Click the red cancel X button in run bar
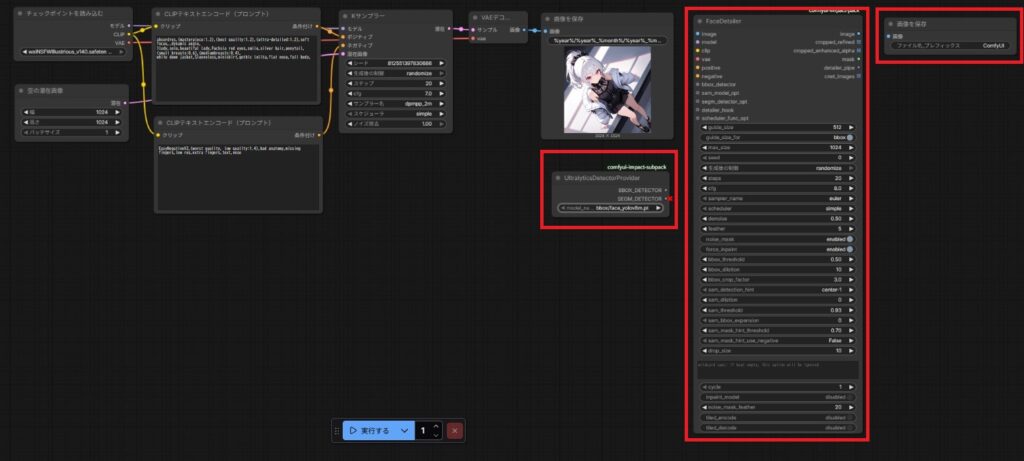 455,430
